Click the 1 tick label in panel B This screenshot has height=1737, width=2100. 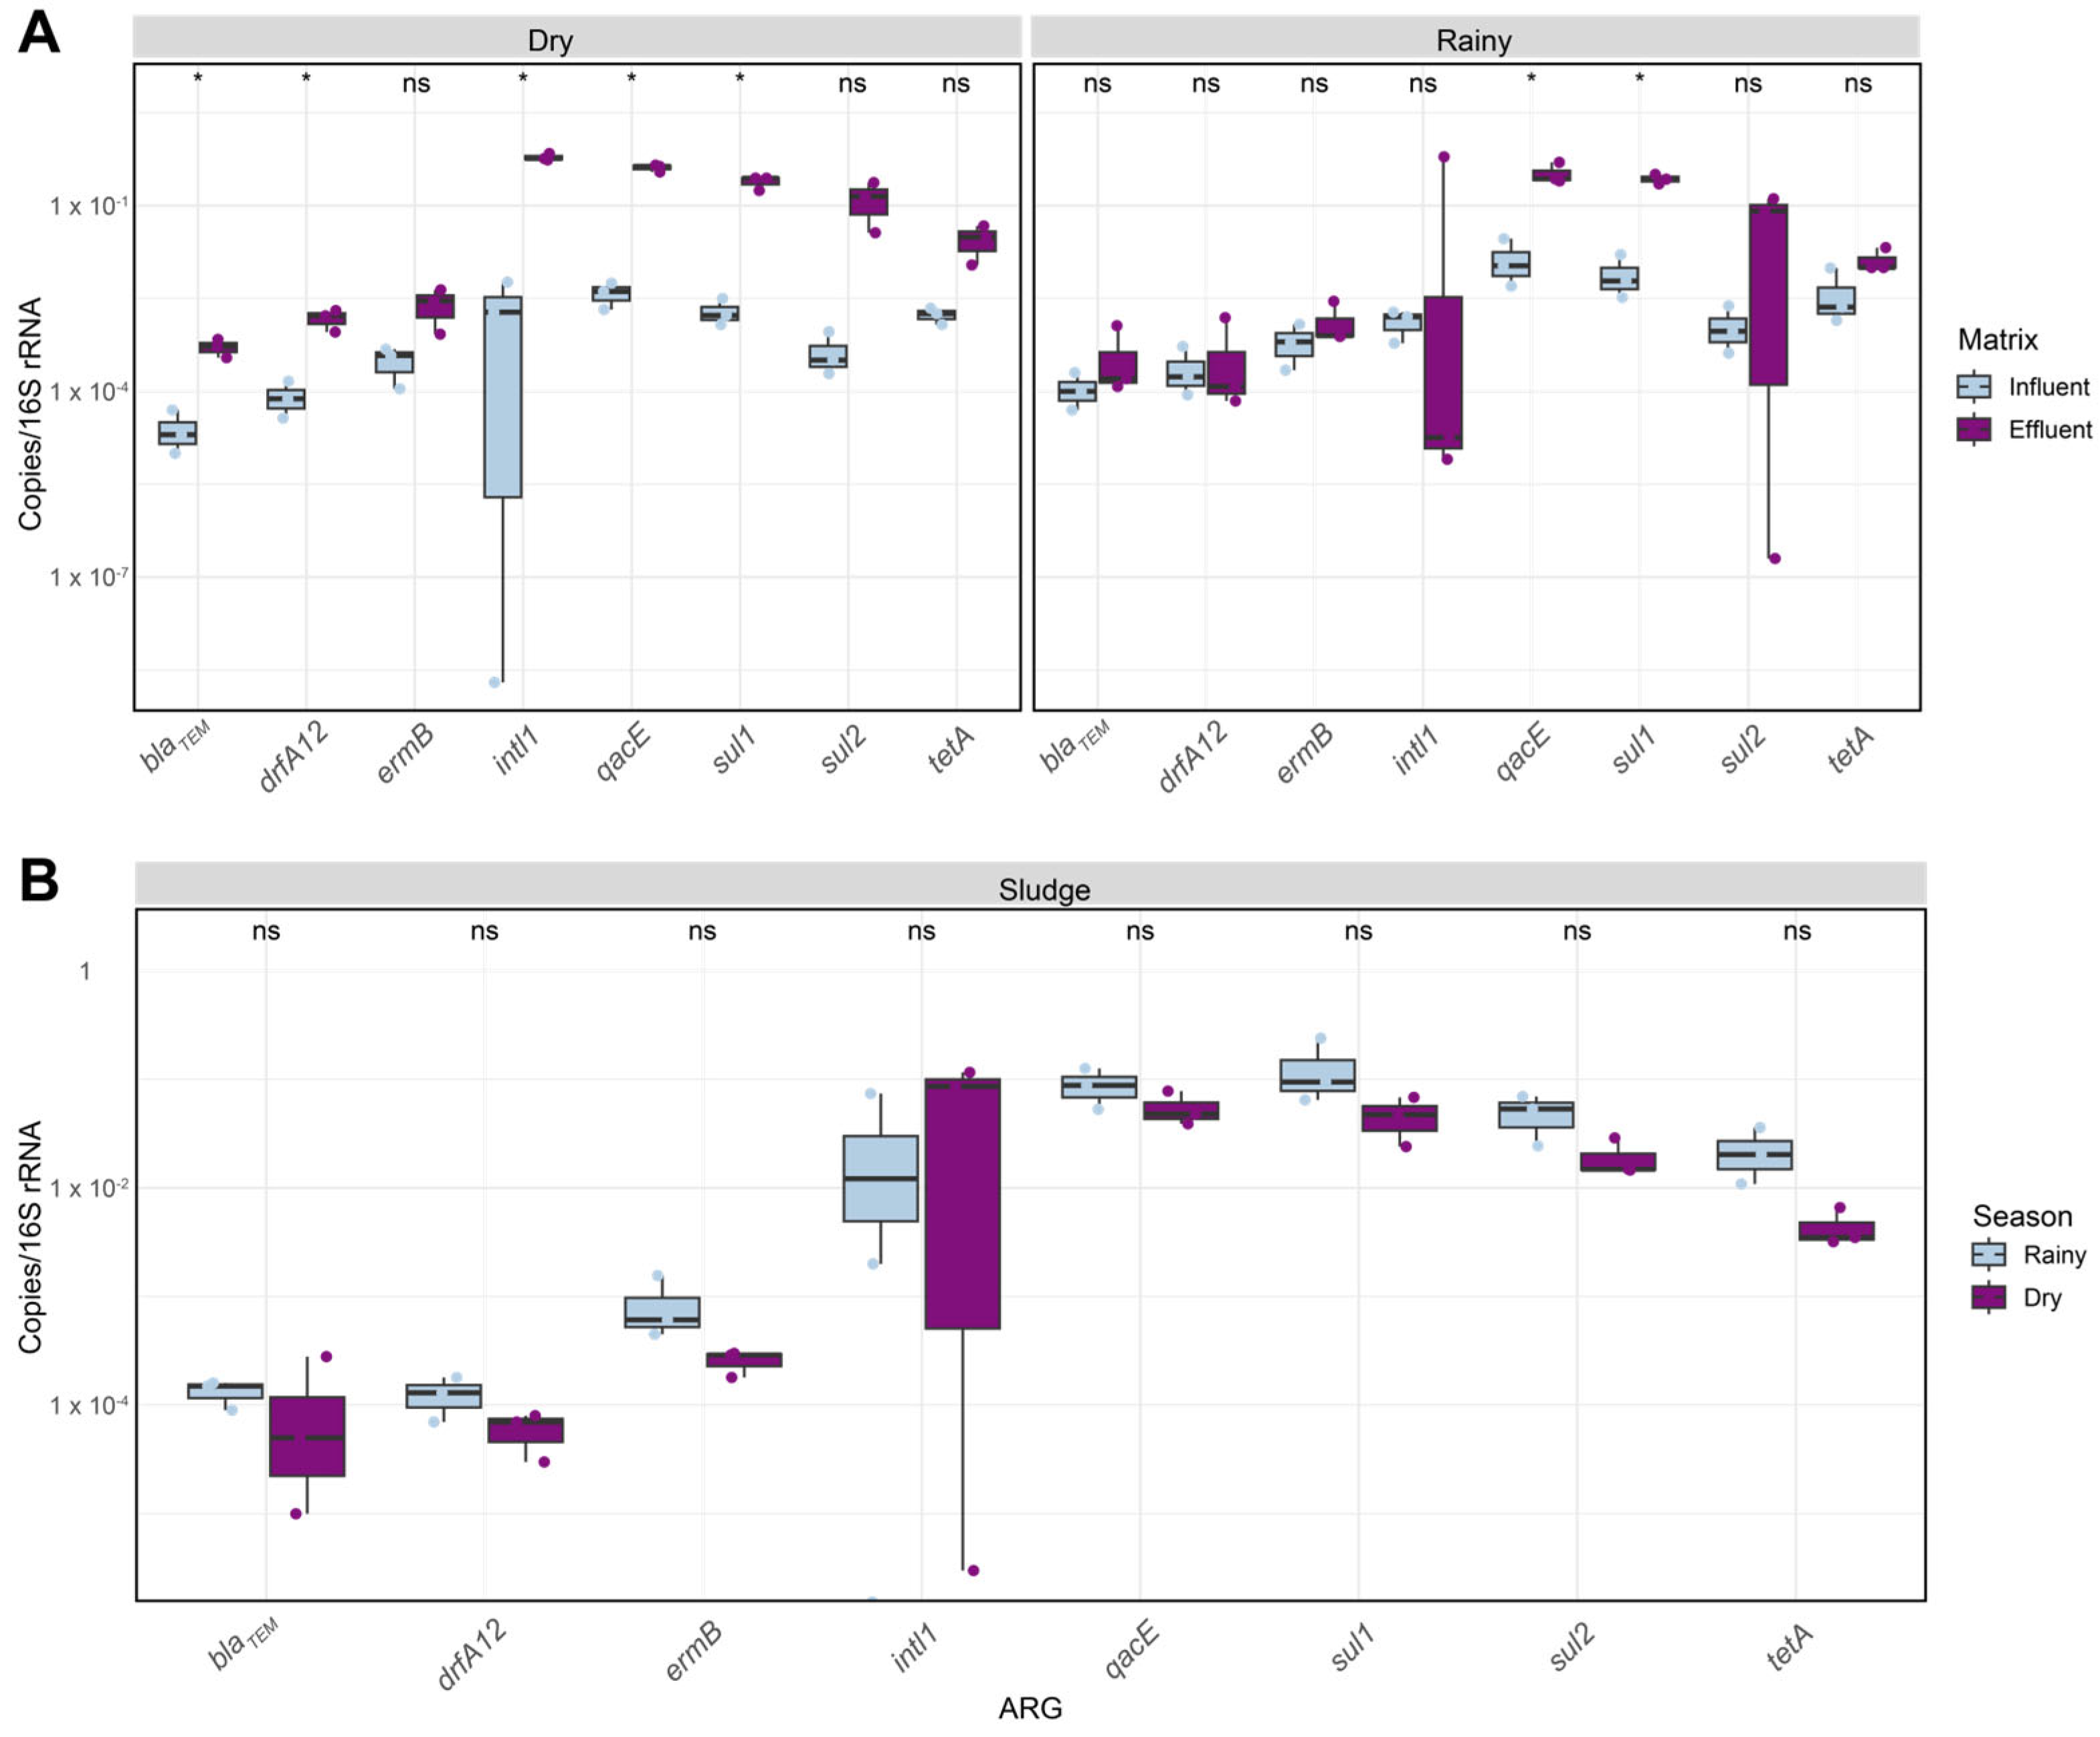[85, 971]
